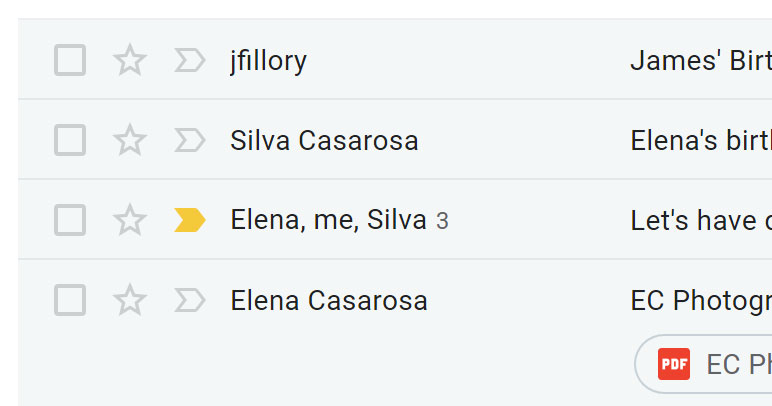Open the "Let's have" conversation subject
This screenshot has width=772, height=406.
click(700, 220)
